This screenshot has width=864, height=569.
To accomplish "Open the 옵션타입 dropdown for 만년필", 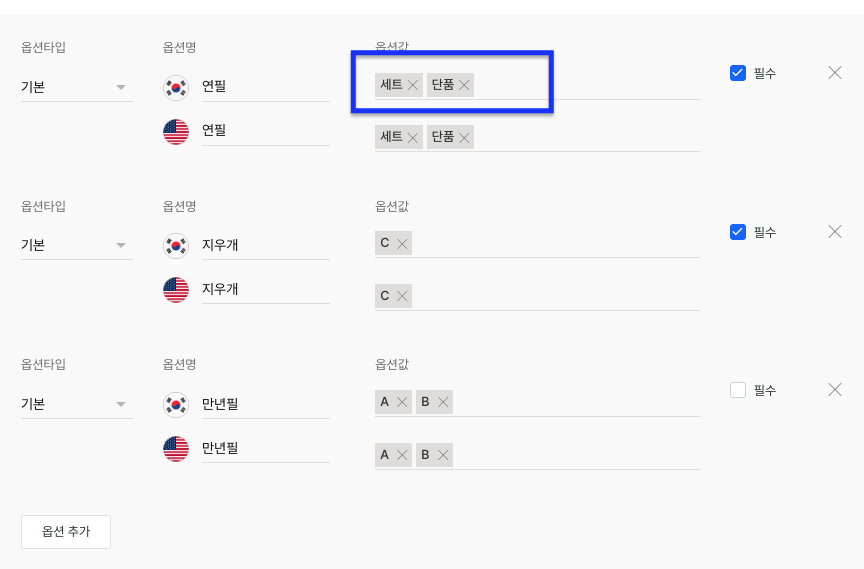I will 76,404.
